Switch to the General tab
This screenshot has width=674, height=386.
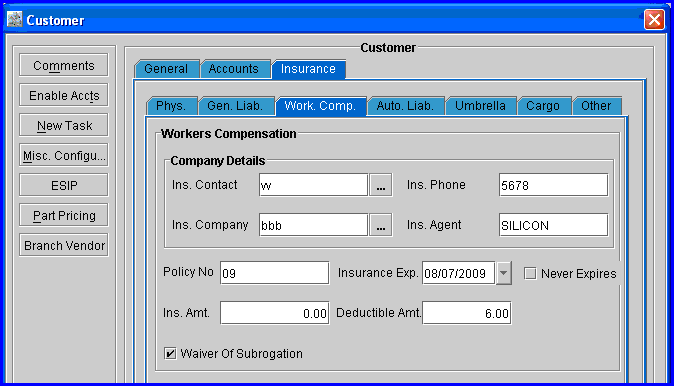(x=166, y=69)
